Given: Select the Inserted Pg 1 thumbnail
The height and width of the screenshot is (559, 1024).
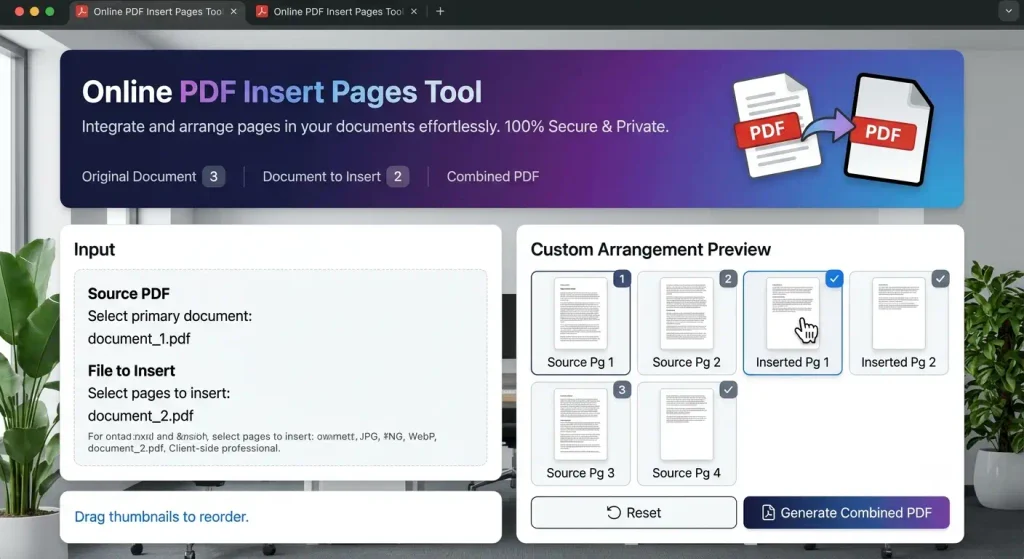Looking at the screenshot, I should [792, 323].
